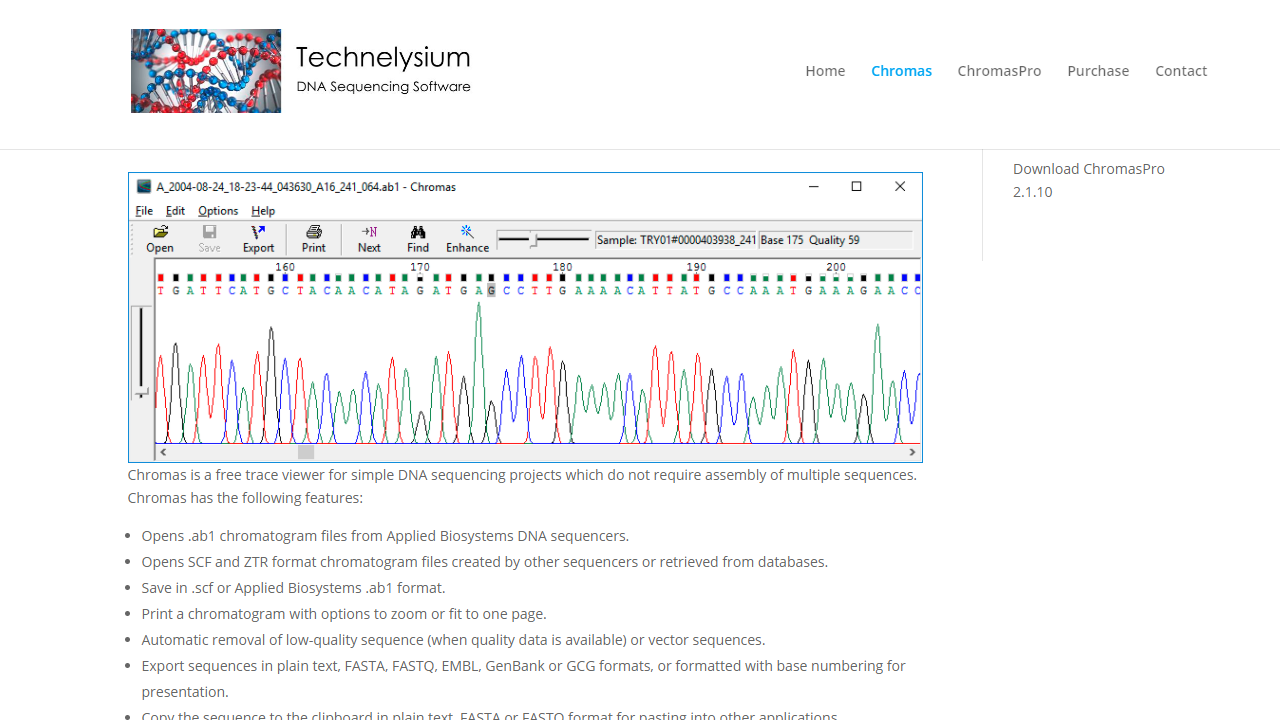Click the Enhance sparkle icon
This screenshot has width=1280, height=720.
click(x=467, y=232)
